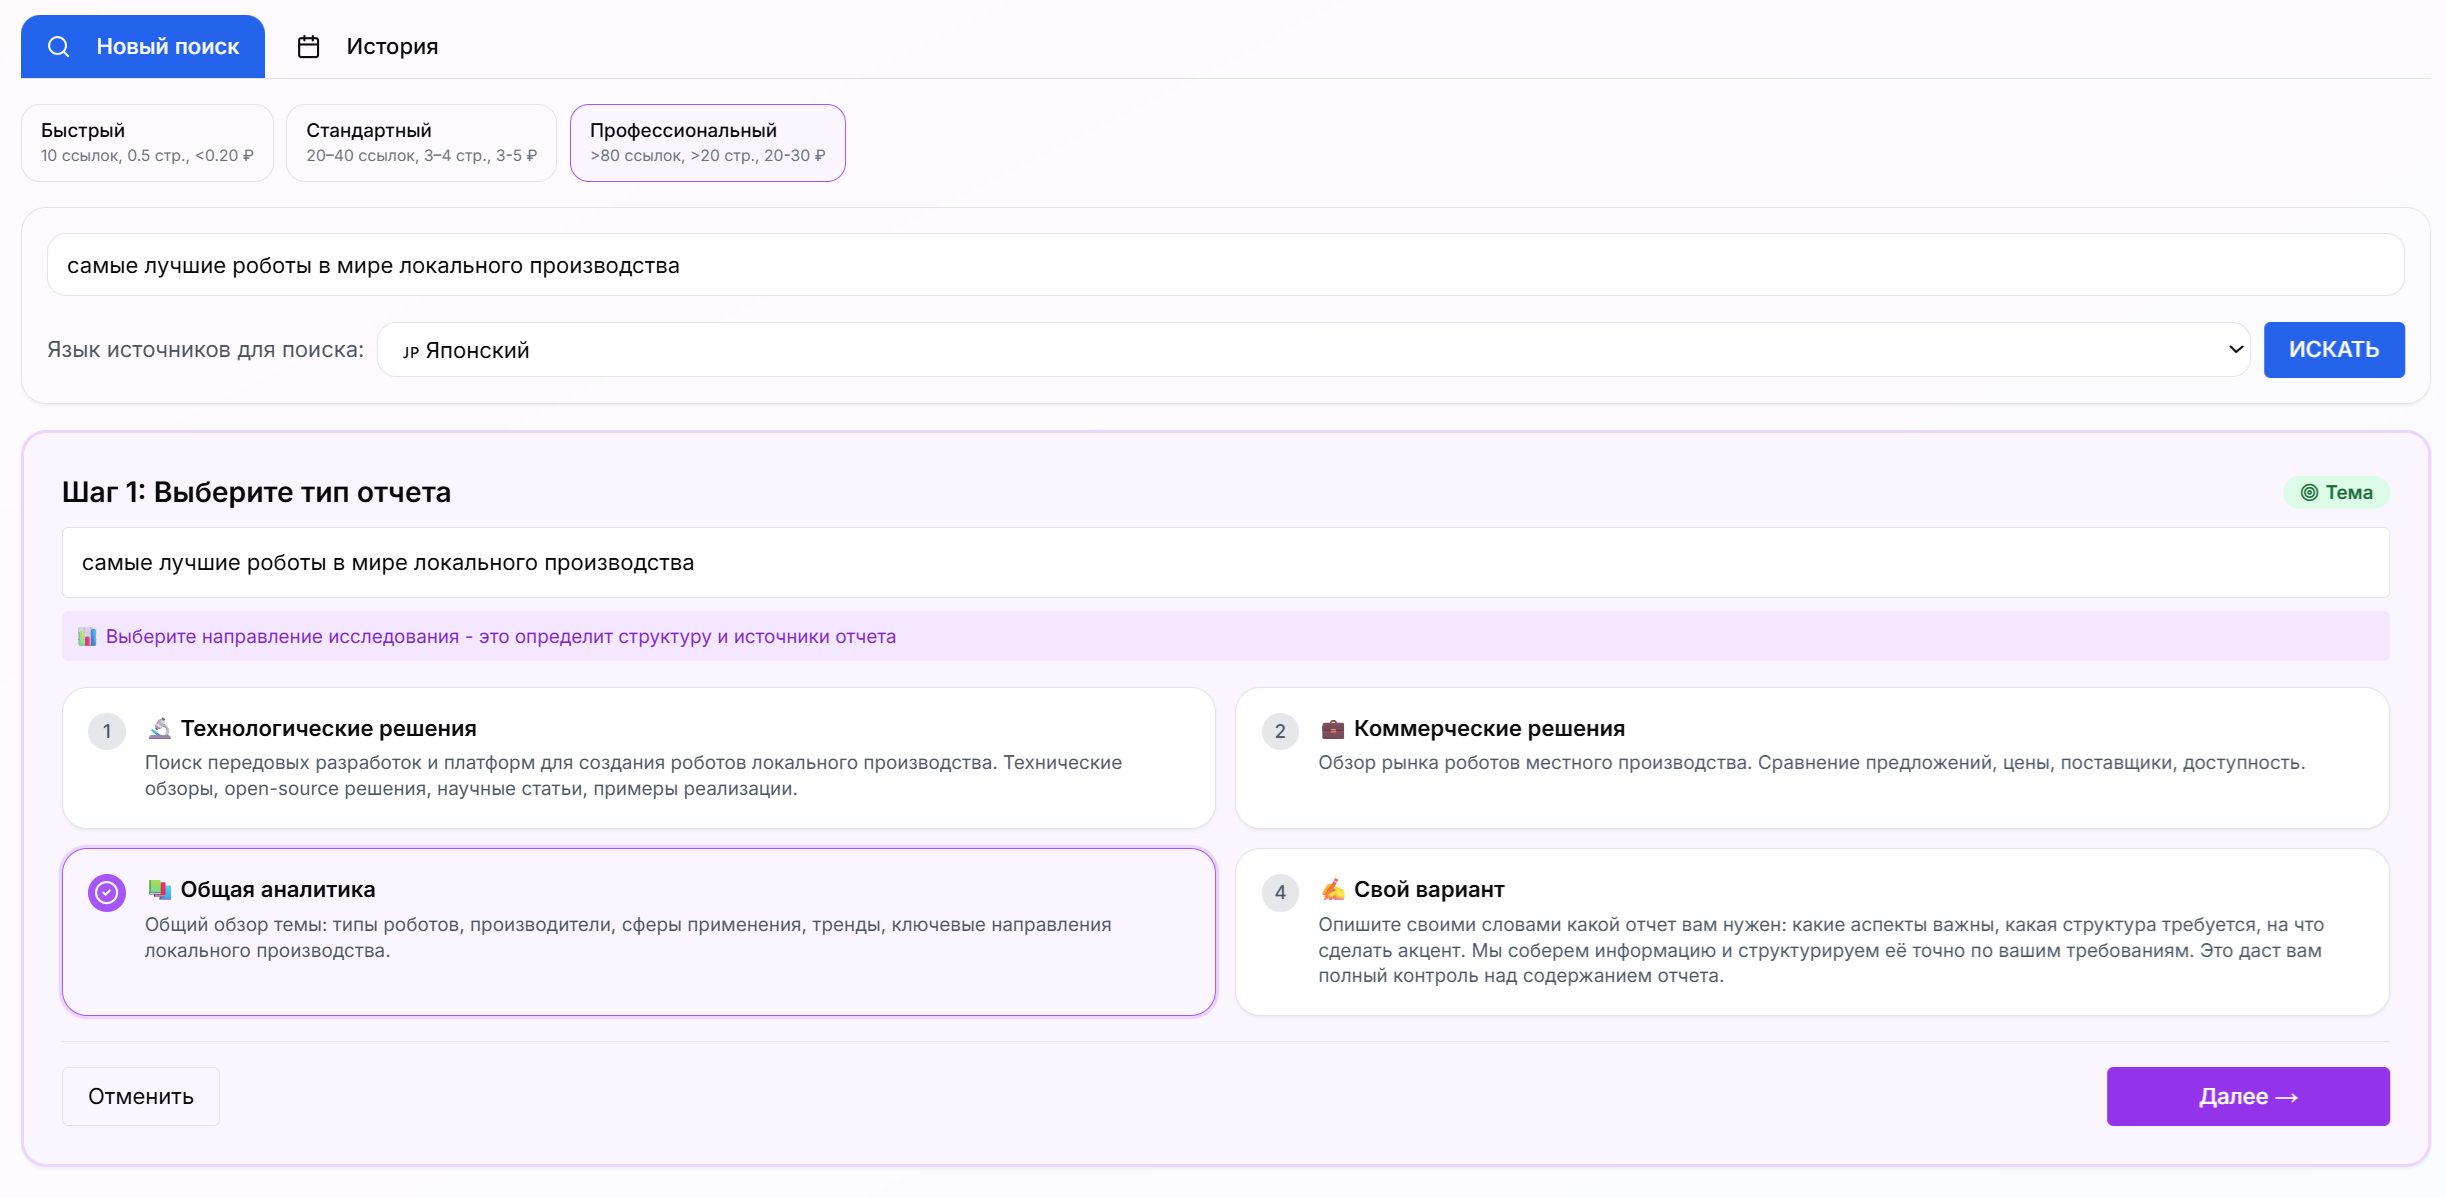The image size is (2445, 1198).
Task: Click the target icon in Тема badge
Action: 2309,492
